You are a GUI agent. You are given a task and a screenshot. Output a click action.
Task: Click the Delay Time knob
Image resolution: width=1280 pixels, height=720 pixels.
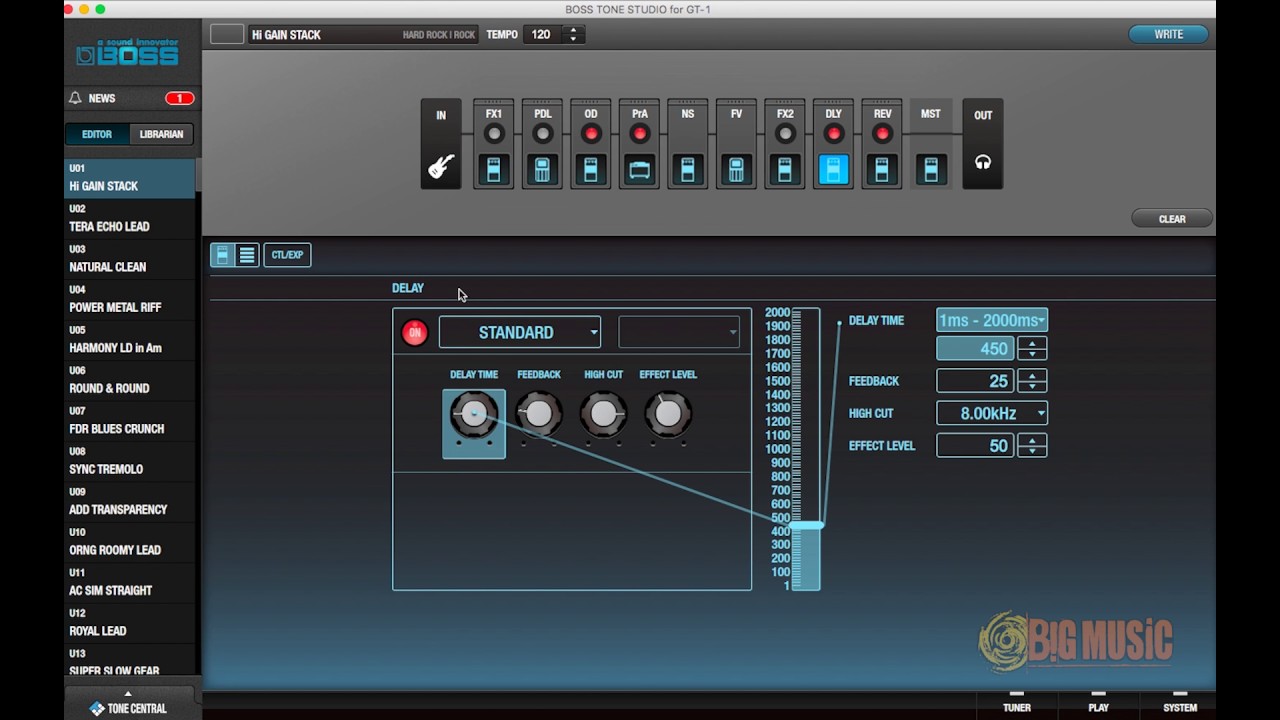coord(474,414)
